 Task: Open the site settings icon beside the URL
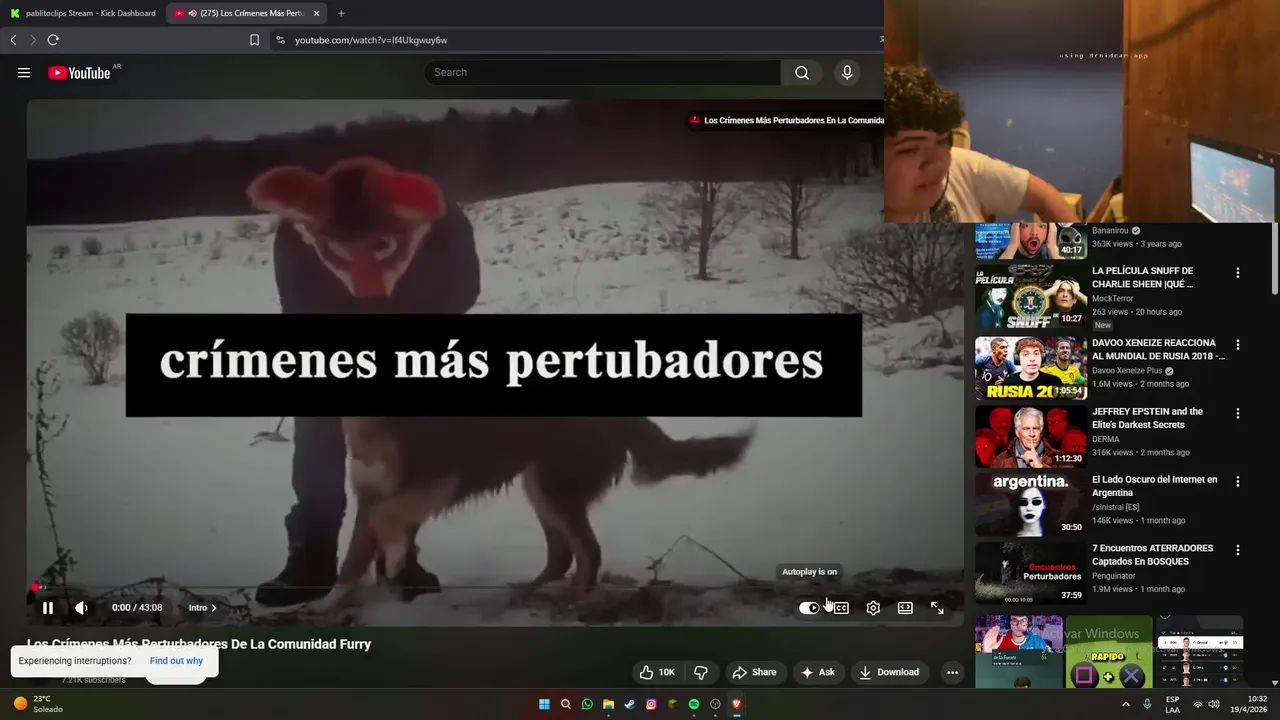(x=280, y=40)
